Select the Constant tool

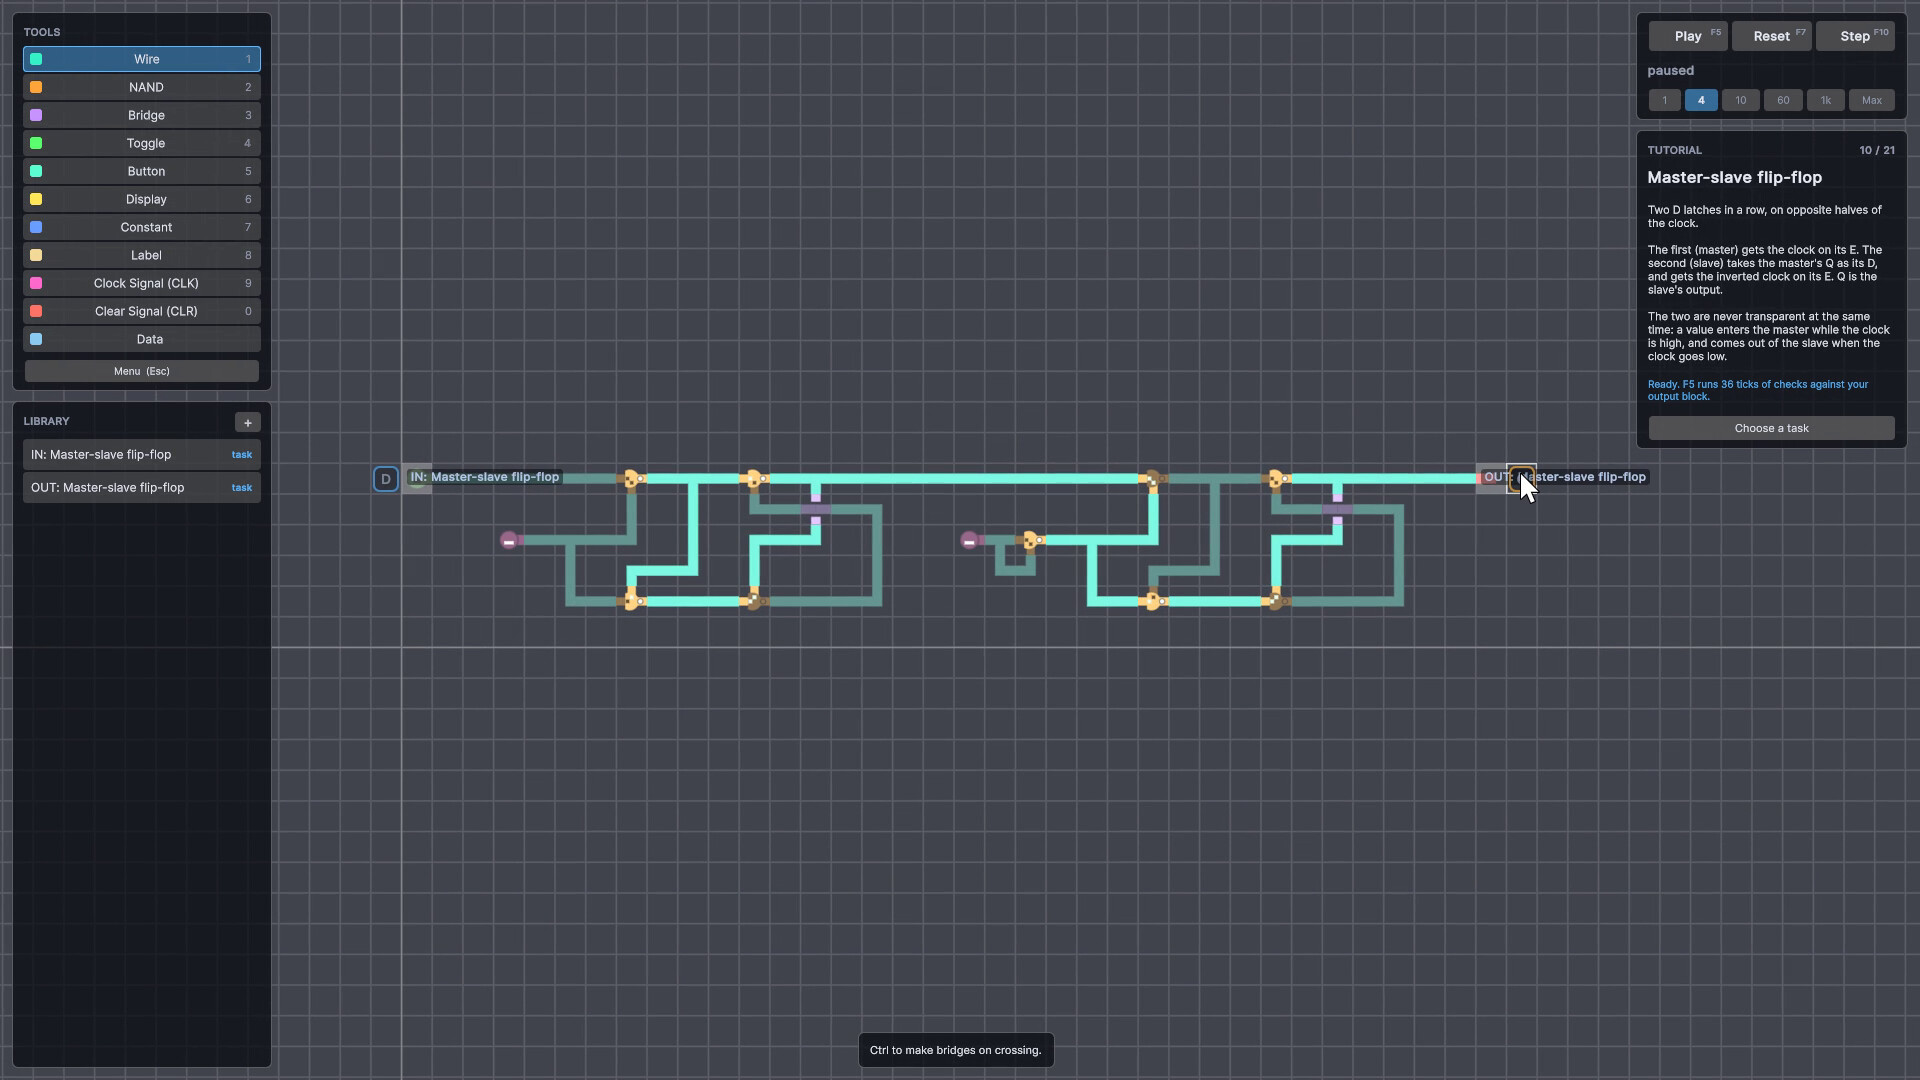tap(142, 227)
